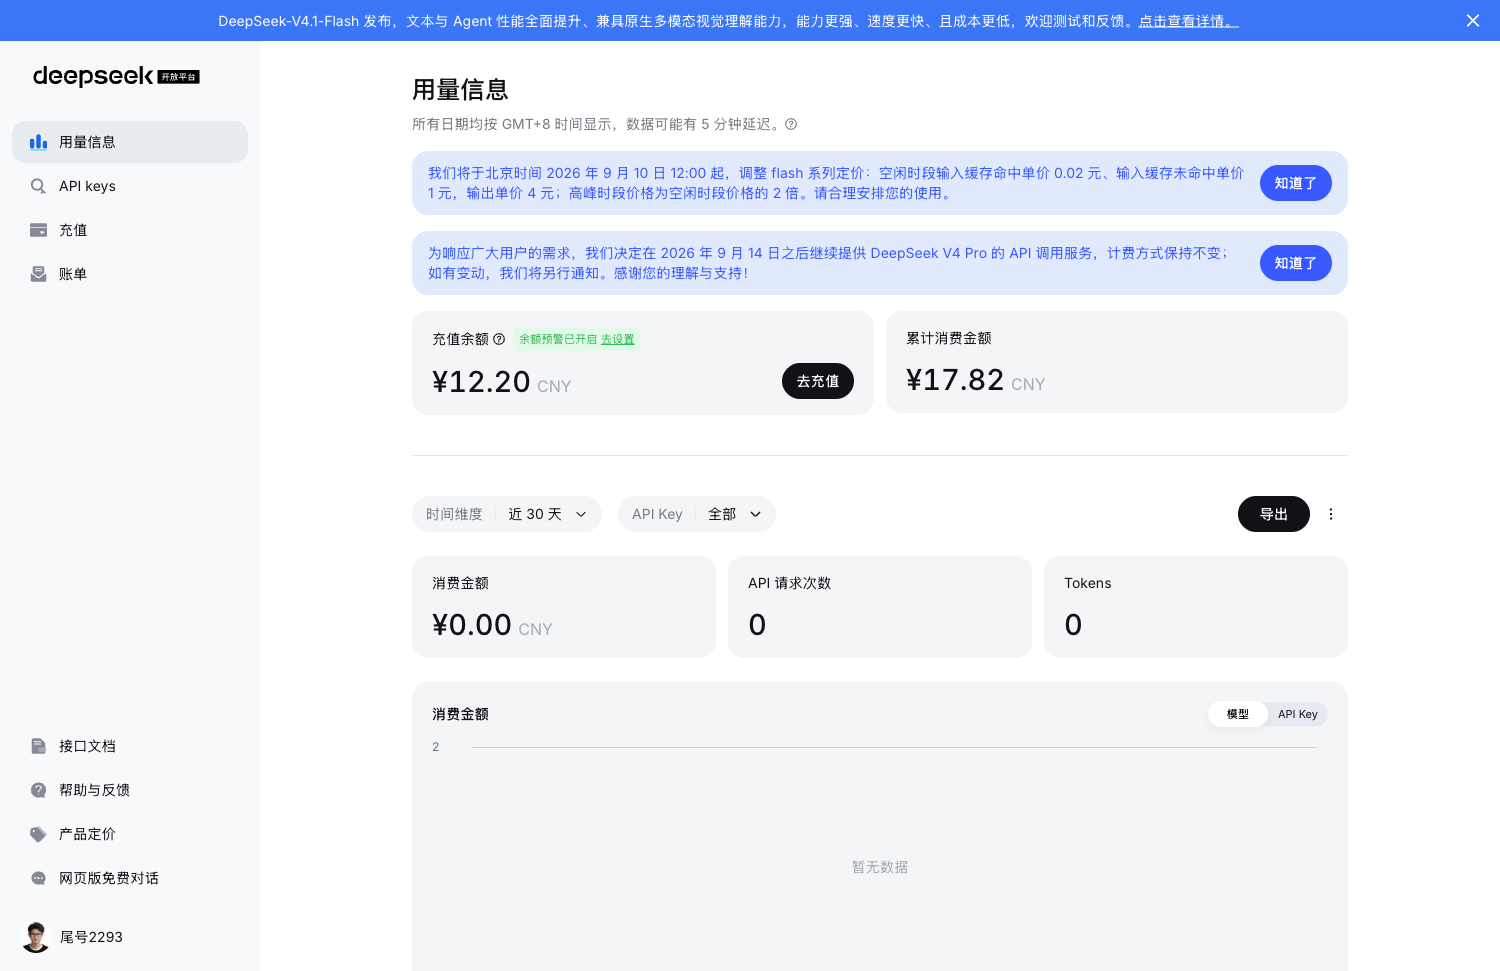Click the ¥12.20 balance amount

click(481, 382)
